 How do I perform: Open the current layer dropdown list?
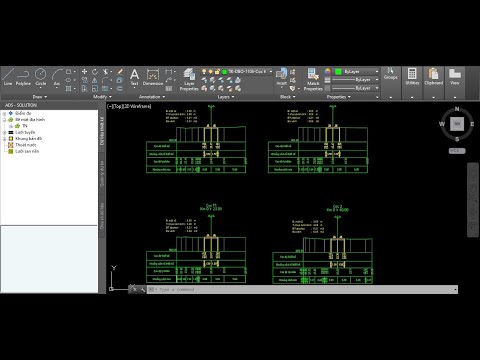tap(271, 72)
